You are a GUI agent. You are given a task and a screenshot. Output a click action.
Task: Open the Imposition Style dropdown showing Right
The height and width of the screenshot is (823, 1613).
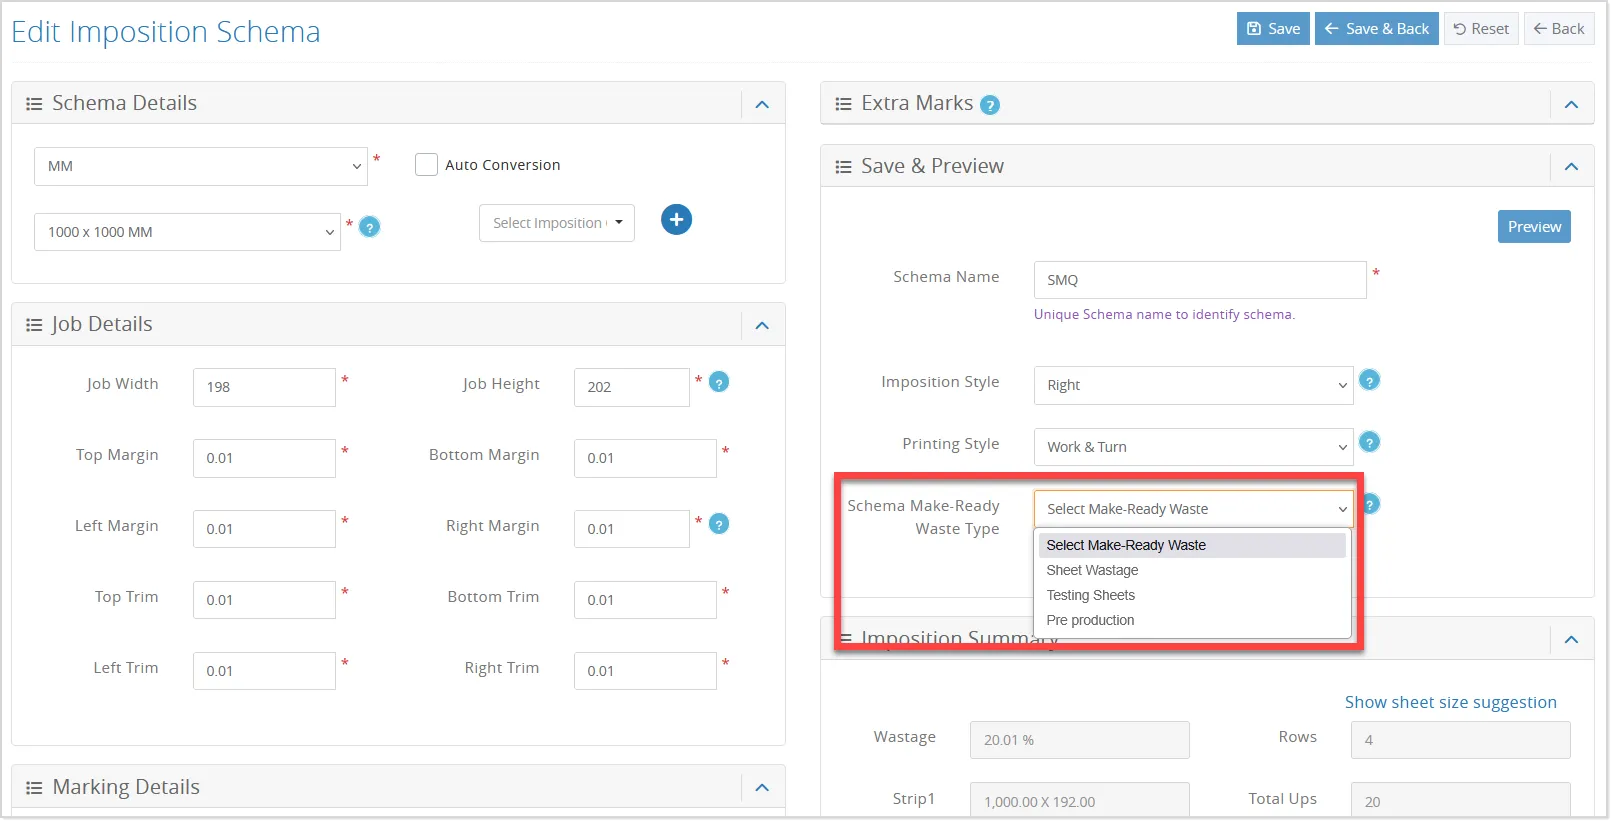(x=1193, y=385)
